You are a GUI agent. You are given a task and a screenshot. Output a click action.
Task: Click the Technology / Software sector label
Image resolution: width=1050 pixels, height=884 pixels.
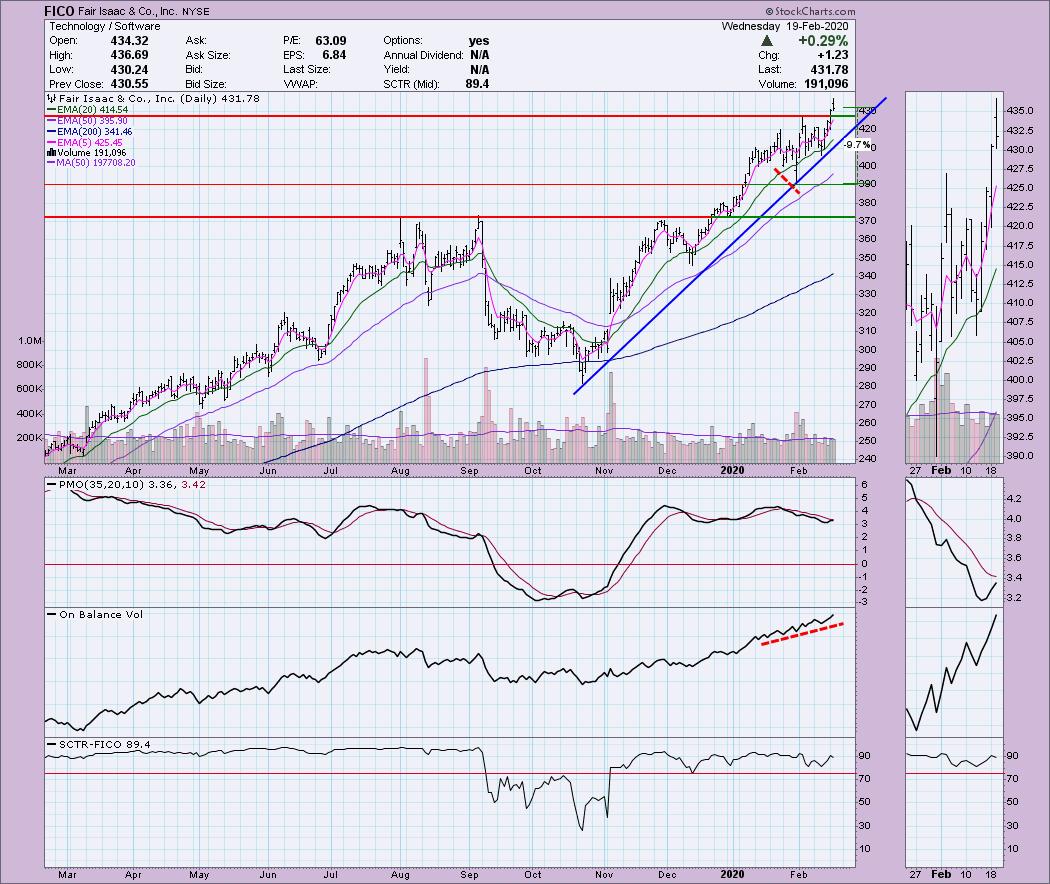104,26
